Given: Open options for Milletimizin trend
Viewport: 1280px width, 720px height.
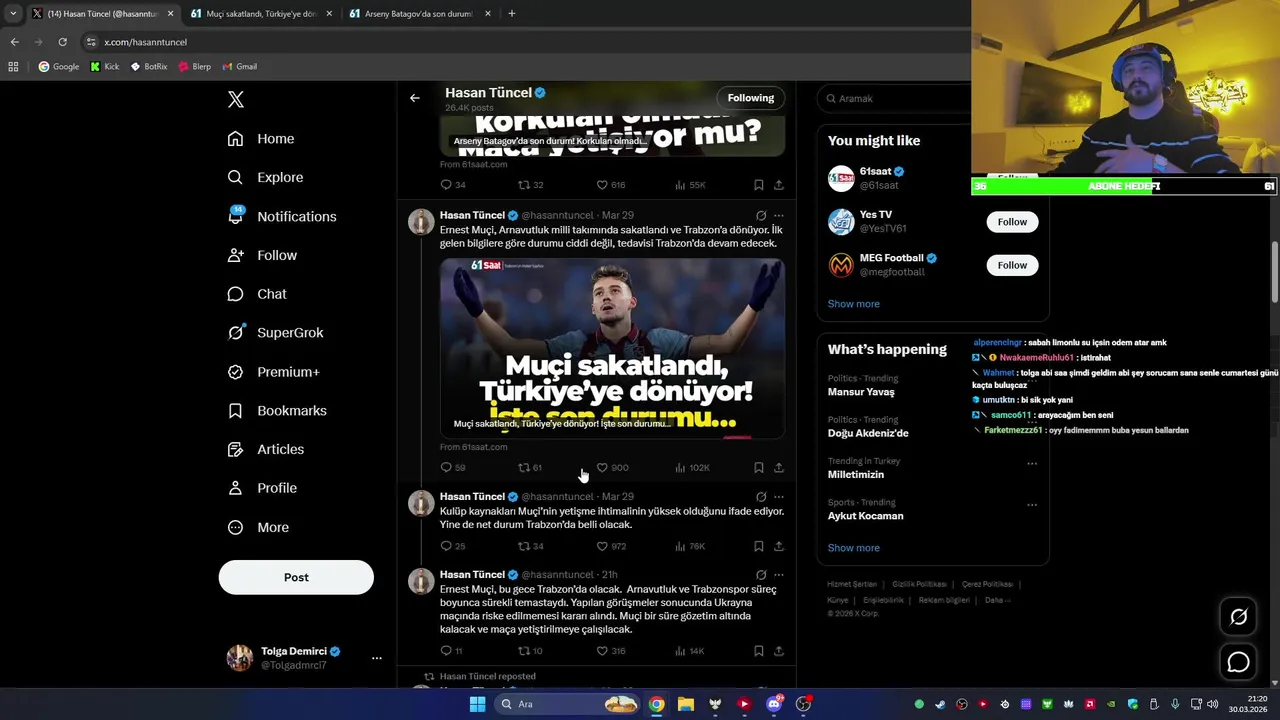Looking at the screenshot, I should (1032, 463).
